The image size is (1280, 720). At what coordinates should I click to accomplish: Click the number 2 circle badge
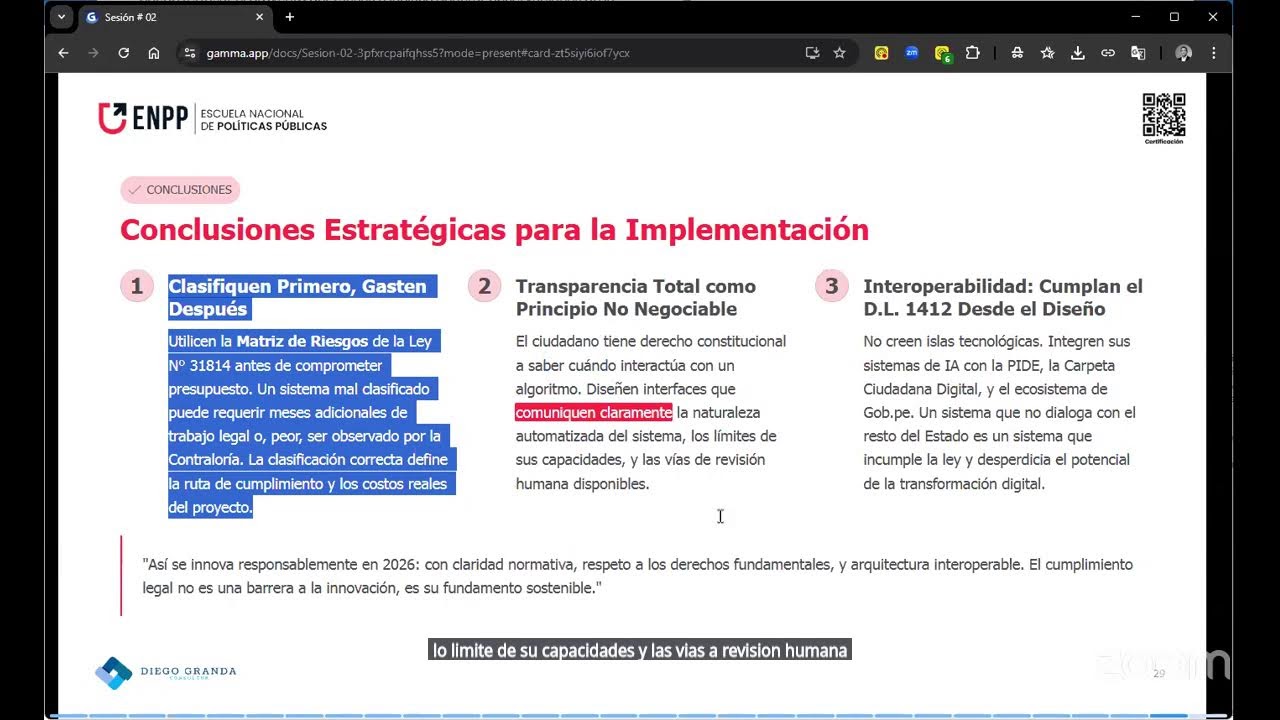click(484, 287)
